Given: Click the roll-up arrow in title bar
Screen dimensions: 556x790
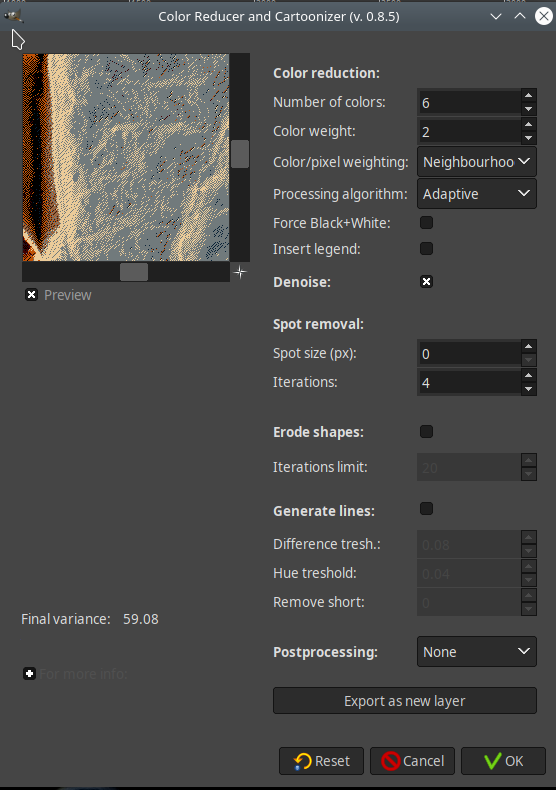Looking at the screenshot, I should pos(520,16).
